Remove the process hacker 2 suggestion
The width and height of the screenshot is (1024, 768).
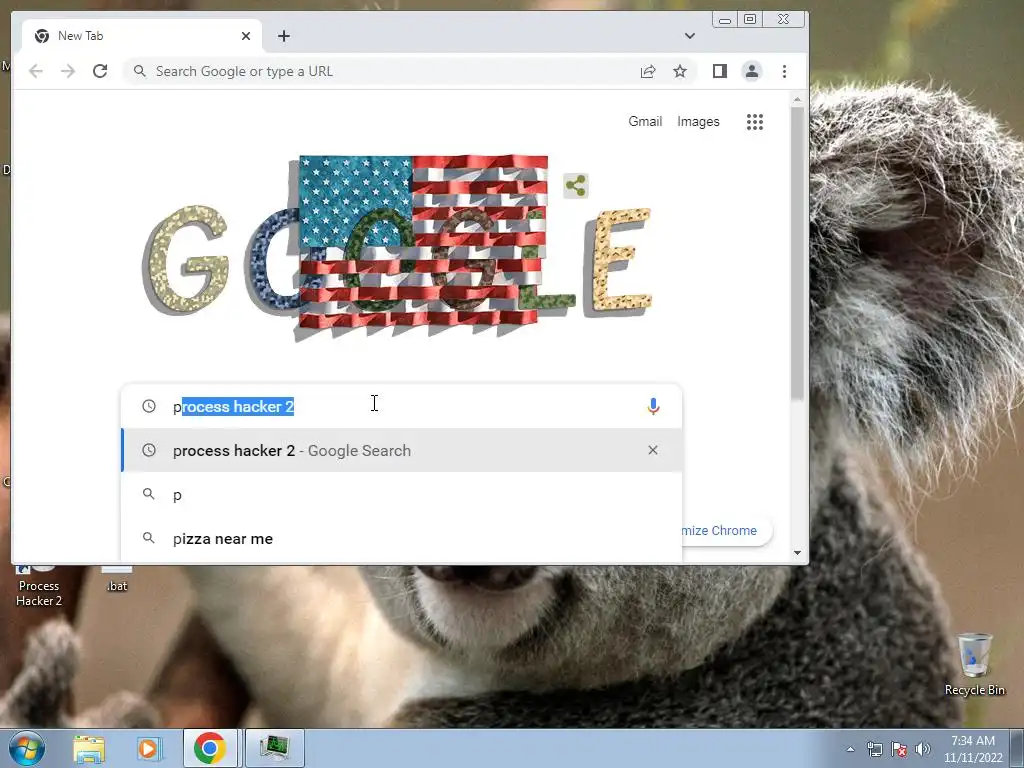[652, 450]
